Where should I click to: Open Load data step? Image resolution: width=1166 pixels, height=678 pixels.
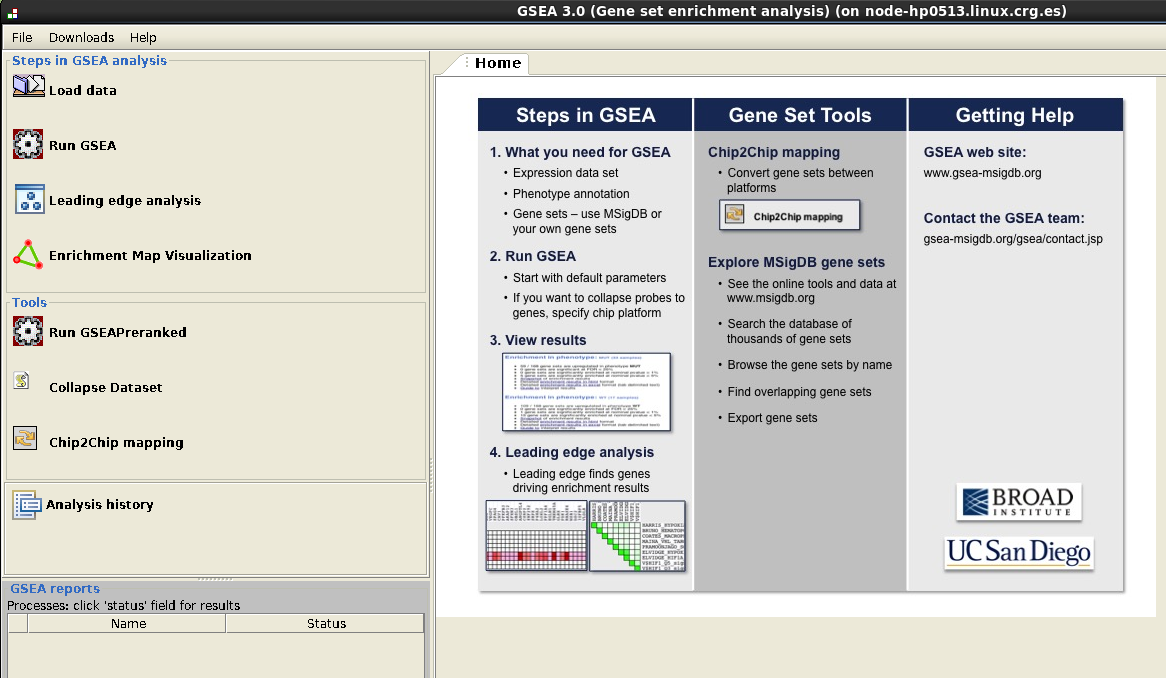click(83, 91)
